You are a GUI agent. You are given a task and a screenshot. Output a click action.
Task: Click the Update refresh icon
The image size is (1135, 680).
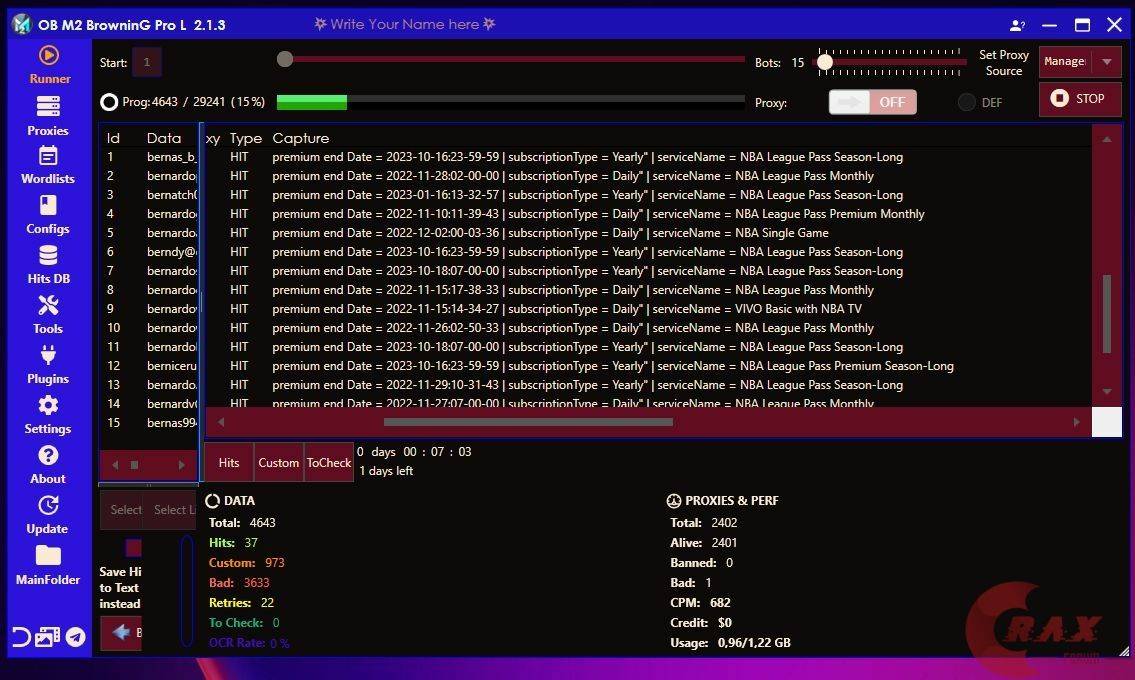[48, 505]
